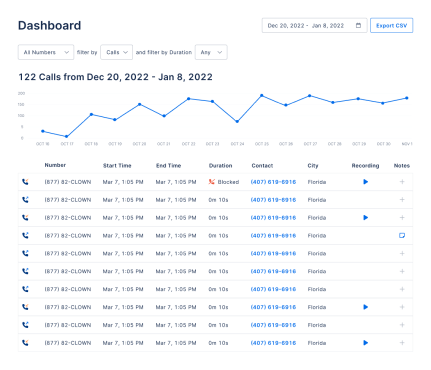
Task: Open the Calls filter dropdown
Action: click(116, 52)
